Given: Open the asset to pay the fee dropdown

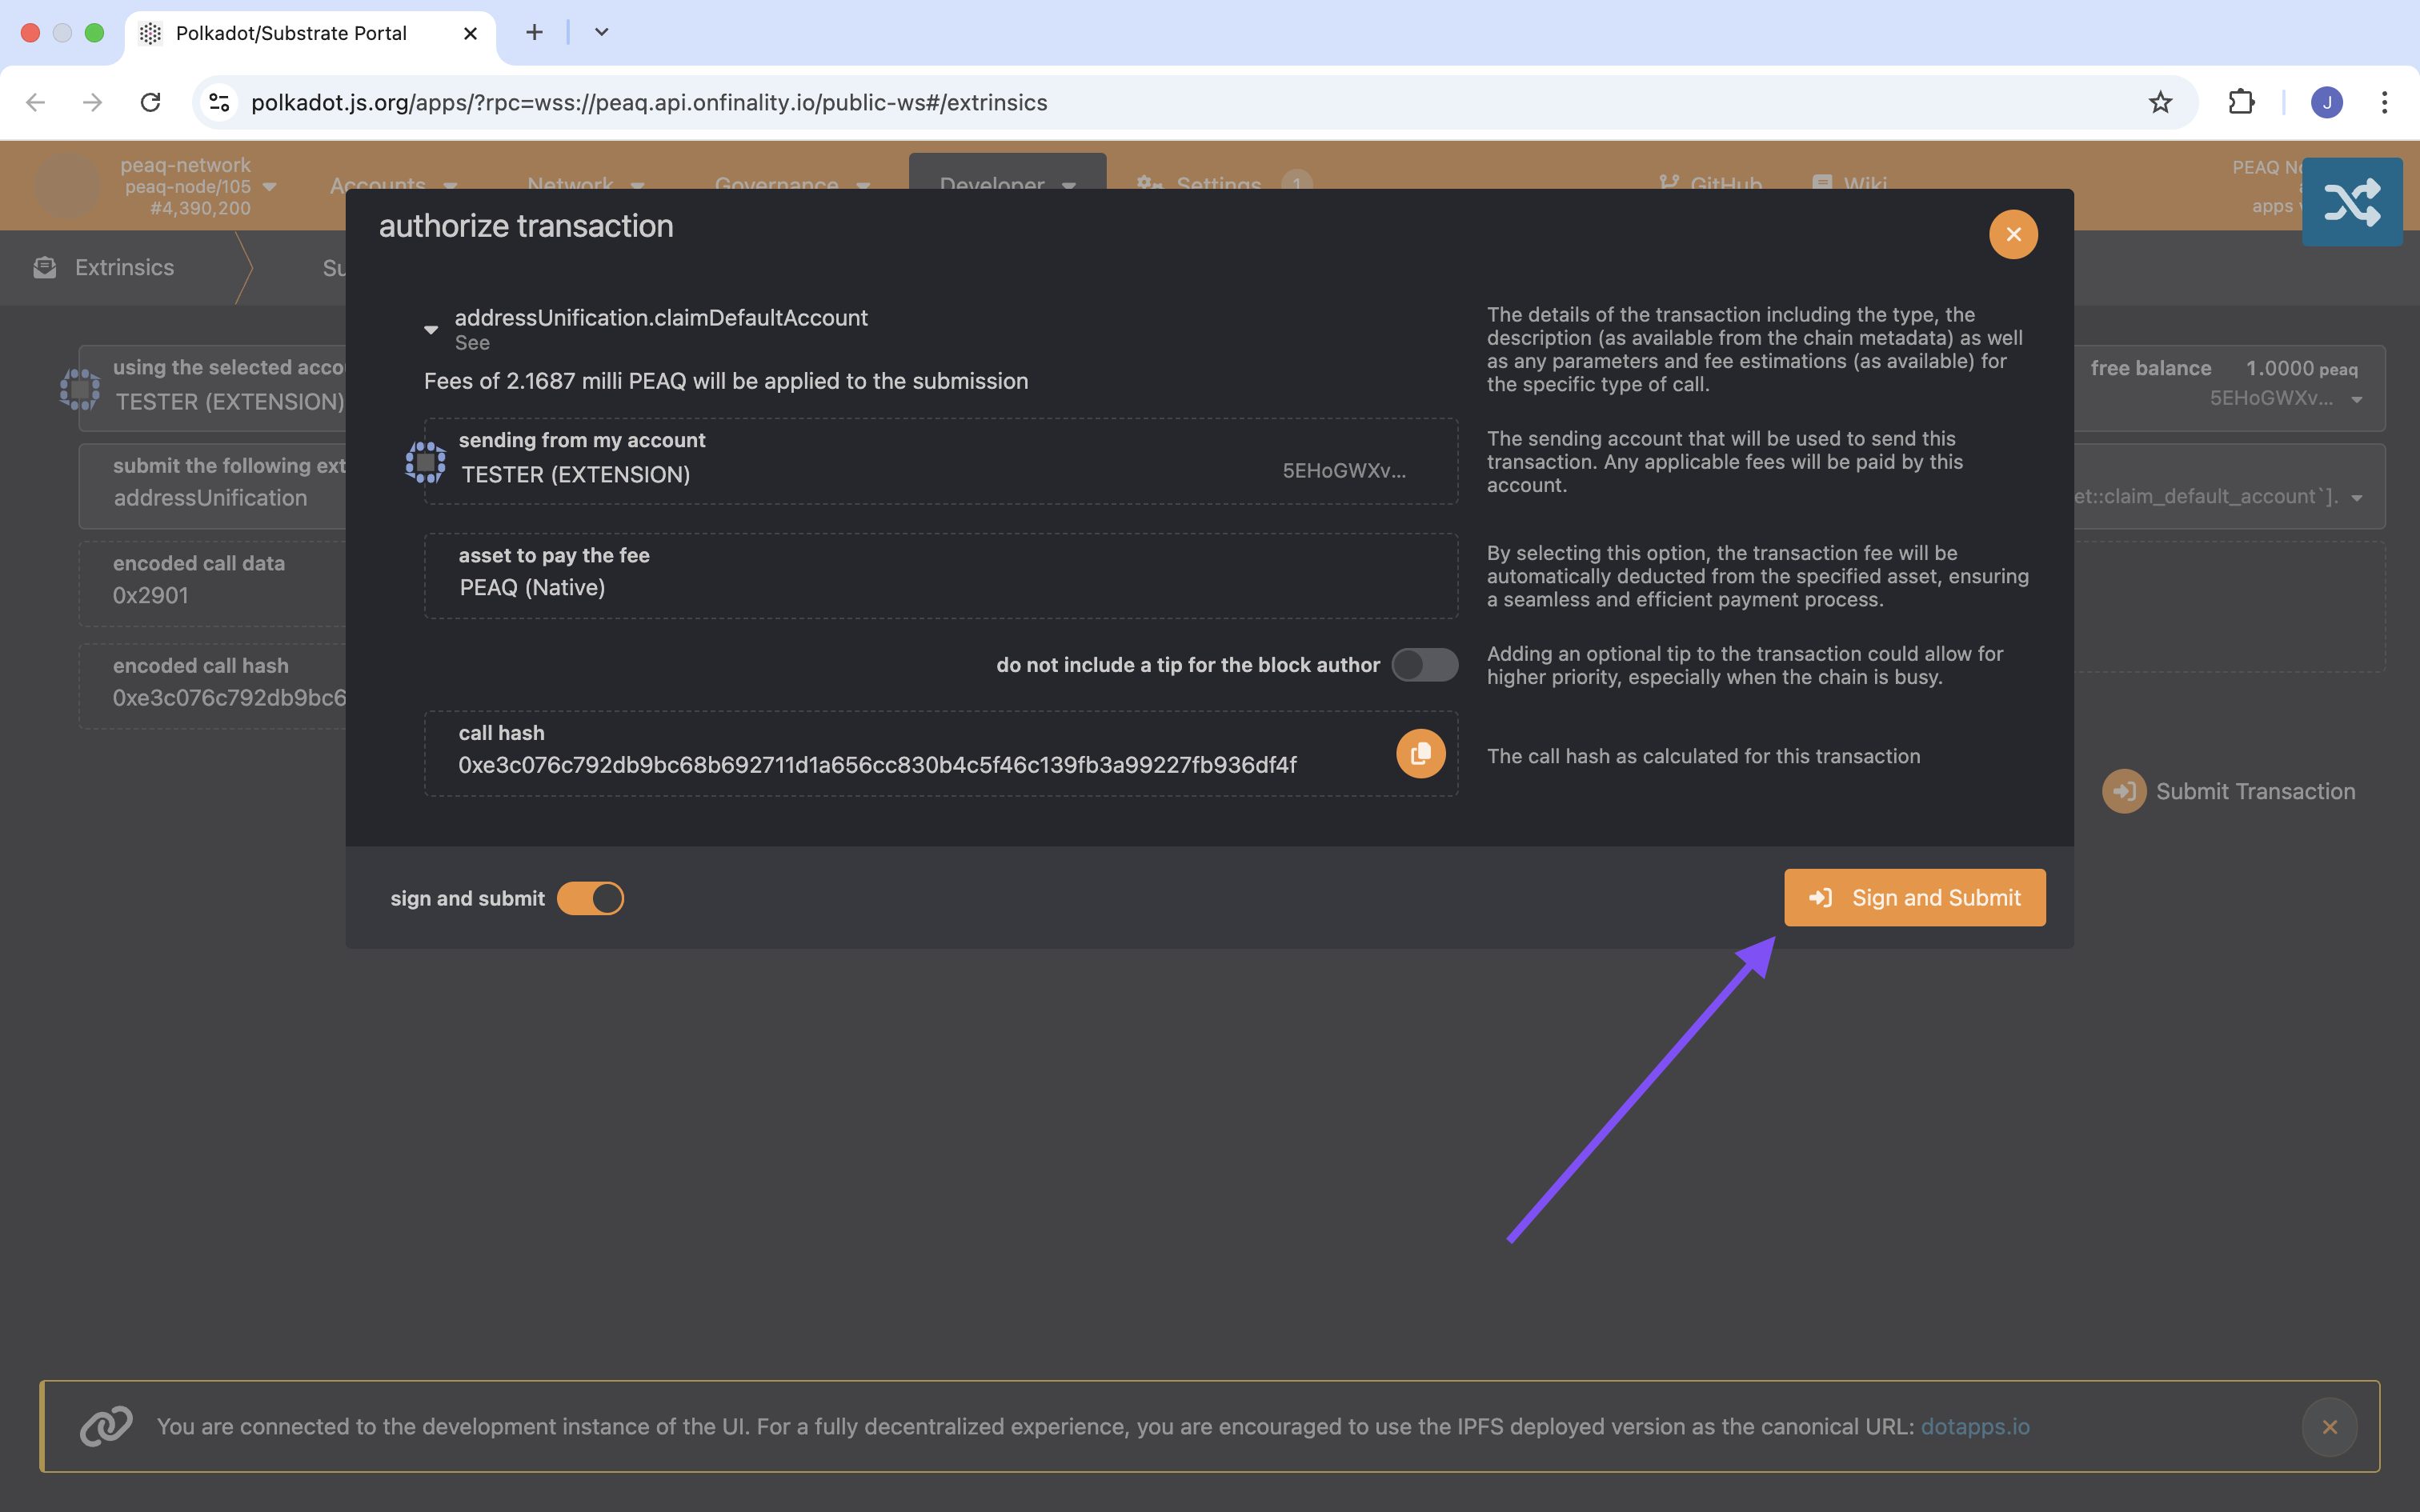Looking at the screenshot, I should 940,576.
